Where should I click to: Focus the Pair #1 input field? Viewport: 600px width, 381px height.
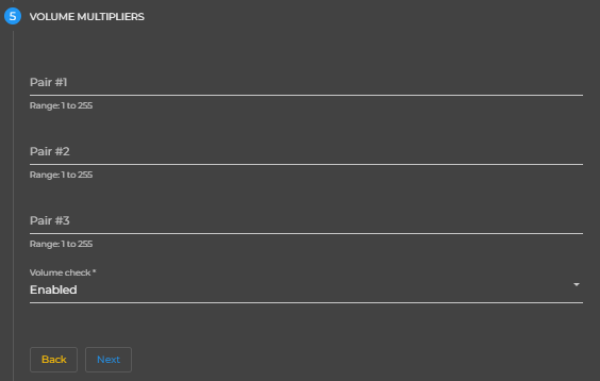pos(306,82)
